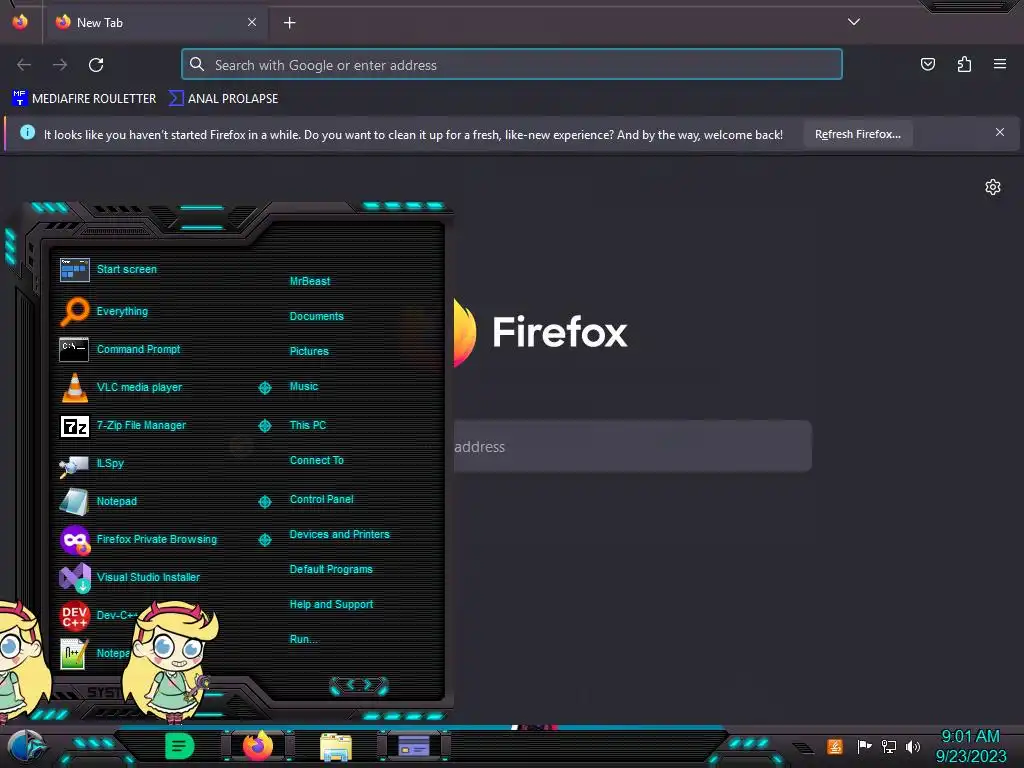This screenshot has width=1024, height=768.
Task: Open Devices and Printers
Action: tap(340, 534)
